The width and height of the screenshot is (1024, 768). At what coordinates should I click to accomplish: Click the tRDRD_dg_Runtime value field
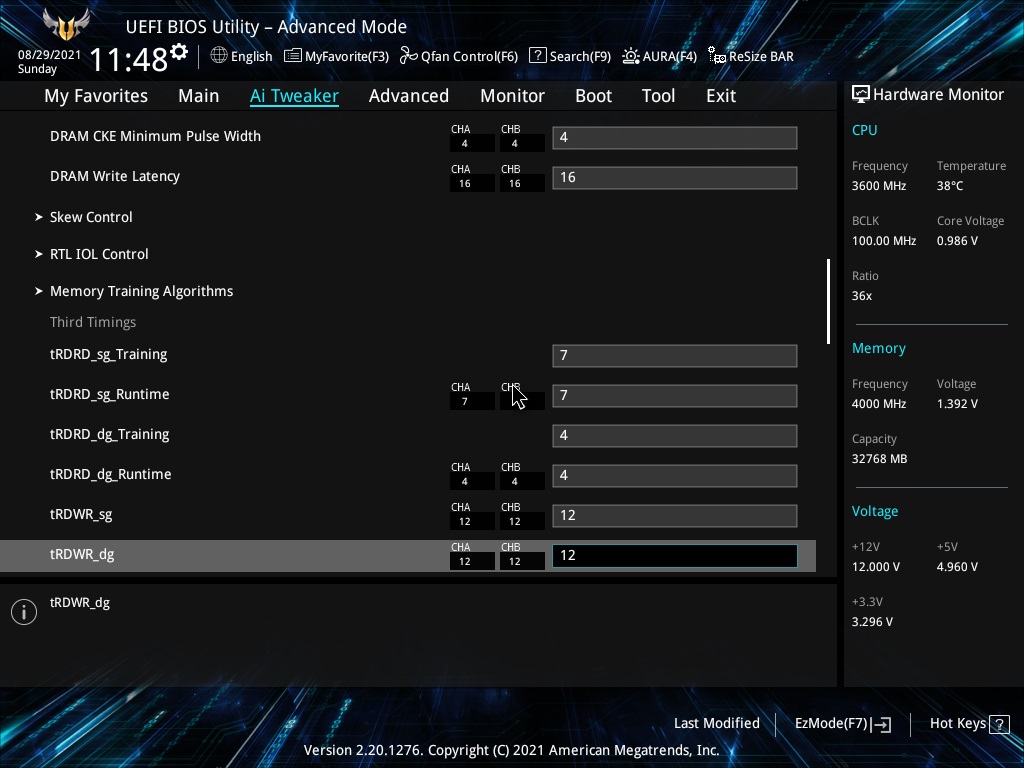tap(675, 476)
